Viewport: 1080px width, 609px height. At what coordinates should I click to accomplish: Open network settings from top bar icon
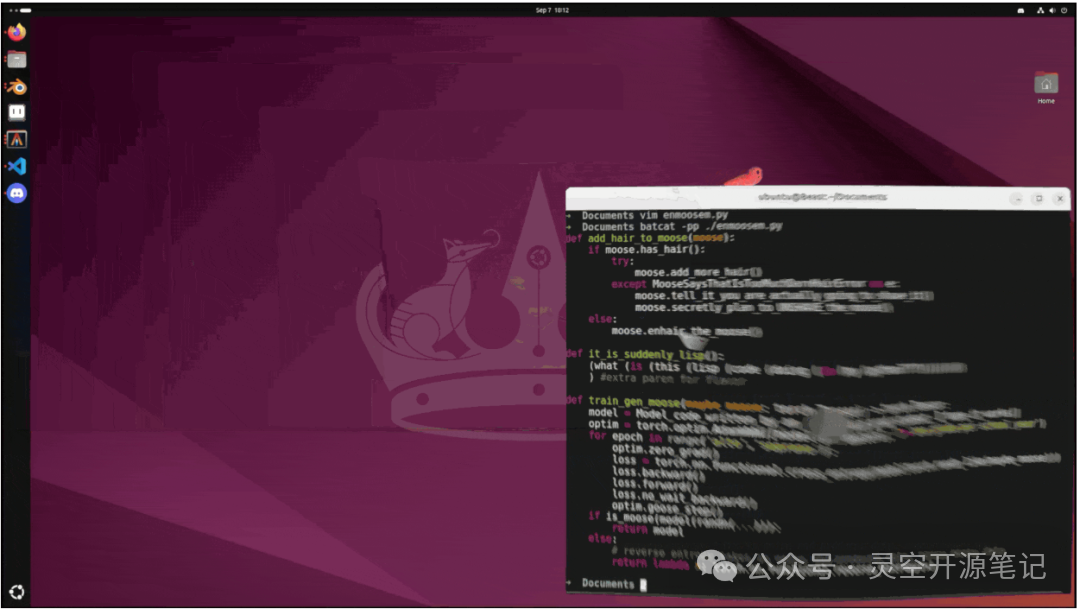[1040, 10]
